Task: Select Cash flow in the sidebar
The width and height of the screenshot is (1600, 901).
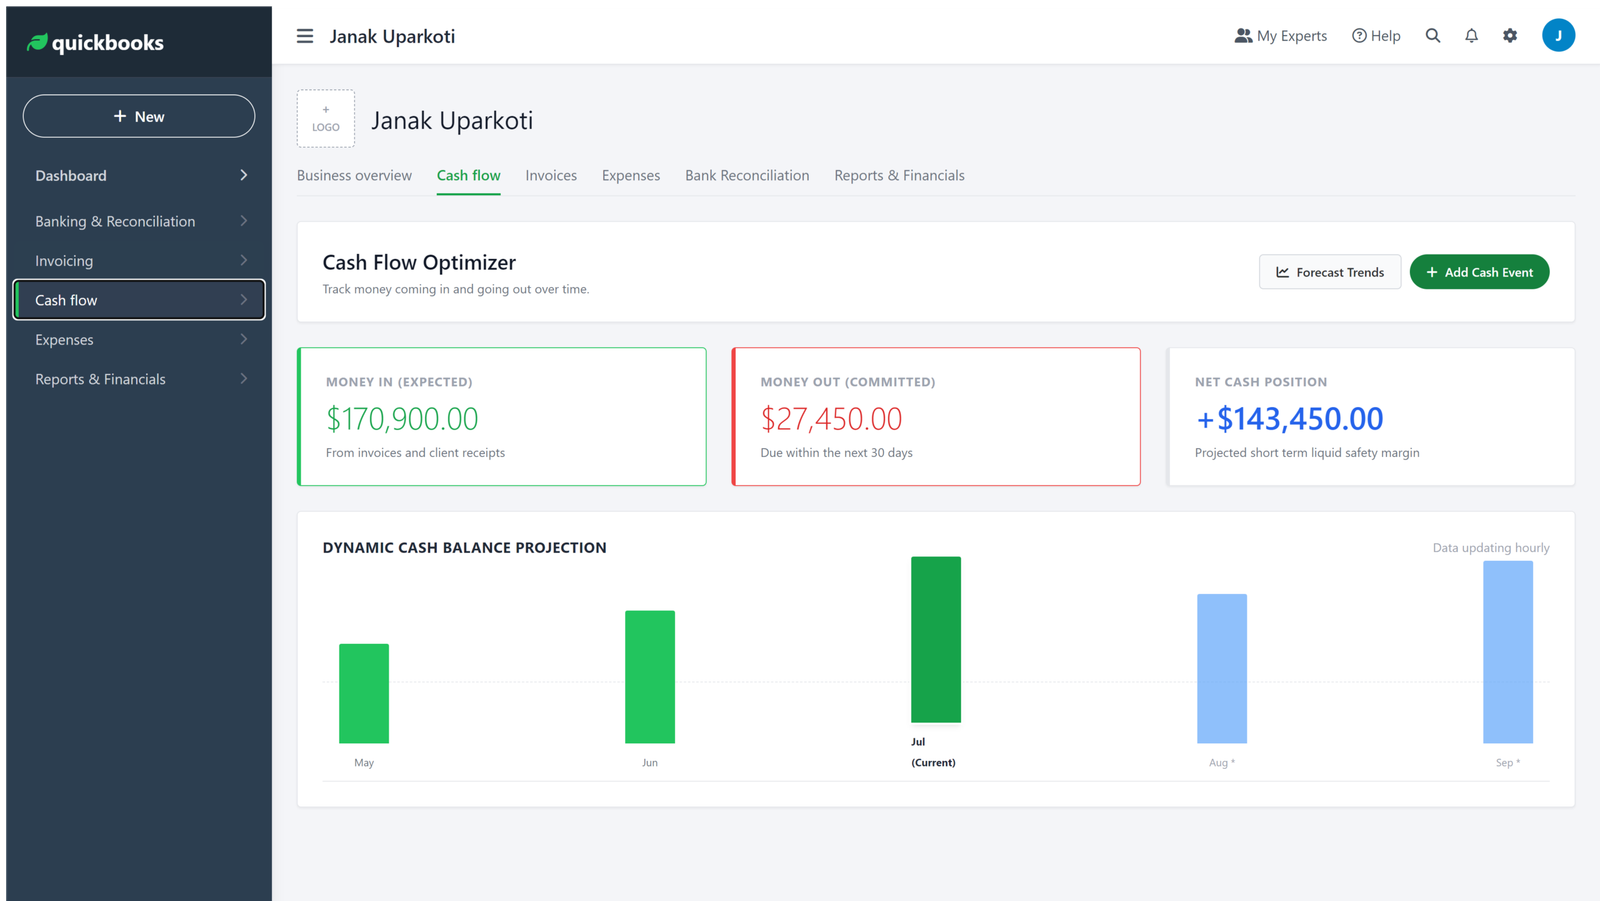Action: point(139,300)
